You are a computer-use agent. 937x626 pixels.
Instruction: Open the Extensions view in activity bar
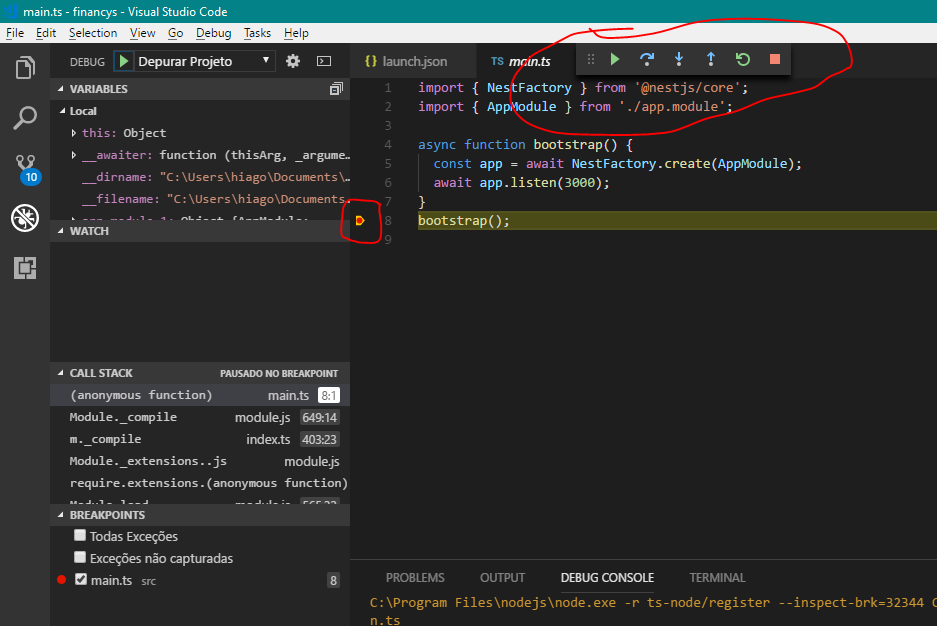coord(25,268)
